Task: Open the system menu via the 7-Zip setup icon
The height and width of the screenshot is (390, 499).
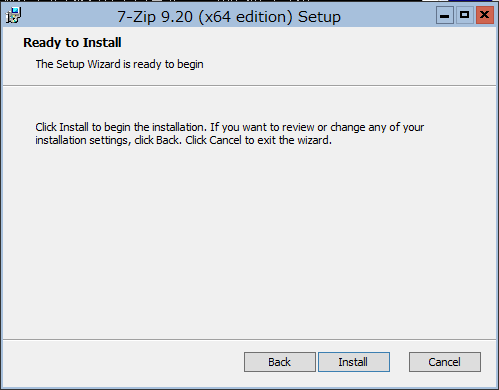Action: (14, 15)
